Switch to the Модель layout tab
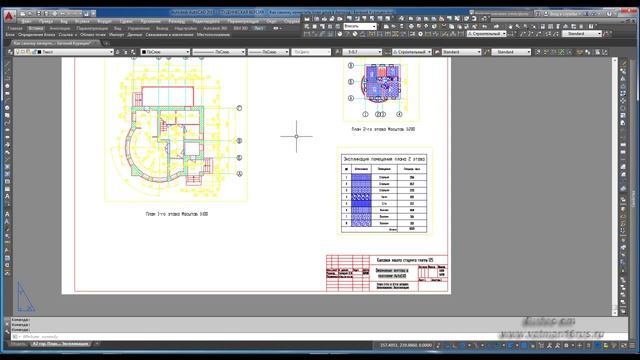The width and height of the screenshot is (640, 360). click(x=18, y=344)
